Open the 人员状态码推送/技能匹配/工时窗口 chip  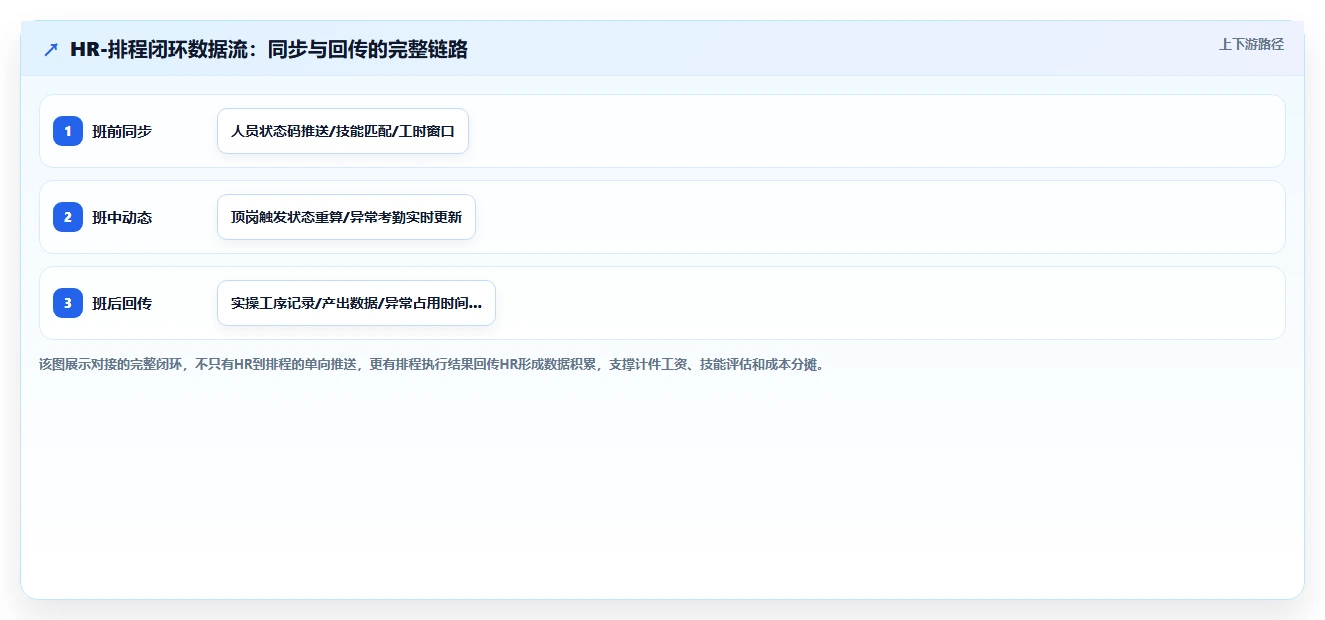tap(343, 131)
